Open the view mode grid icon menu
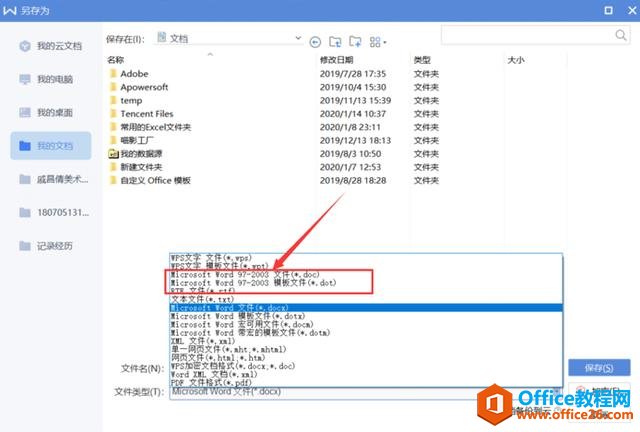This screenshot has width=640, height=432. point(378,42)
